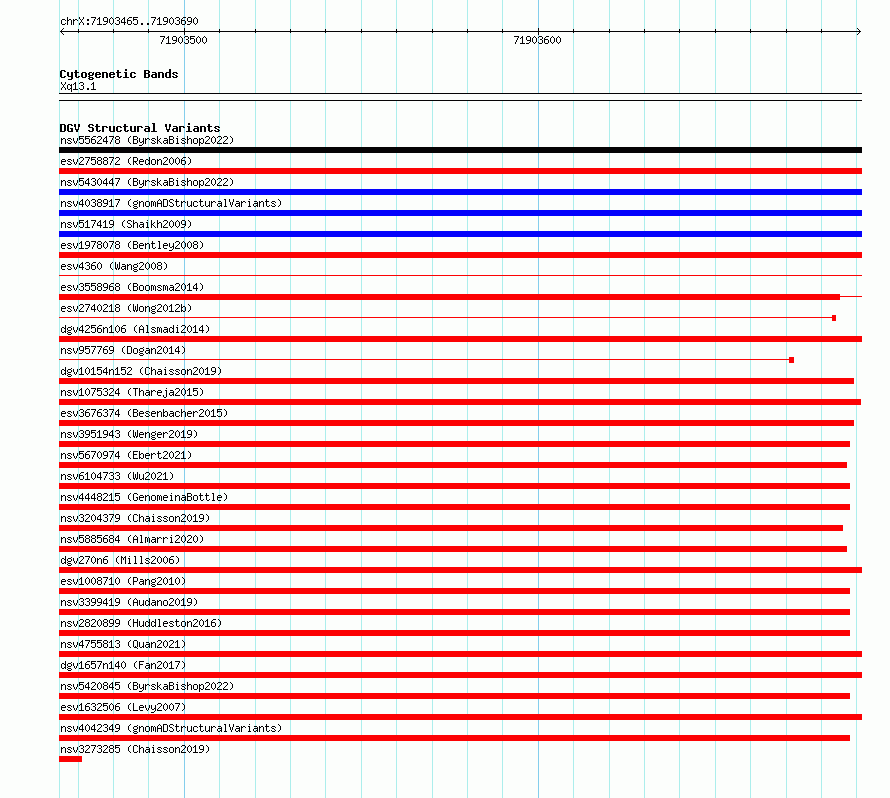Open variant nsv5420845 (ByrskaBishop2022)
890x798 pixels.
point(147,686)
